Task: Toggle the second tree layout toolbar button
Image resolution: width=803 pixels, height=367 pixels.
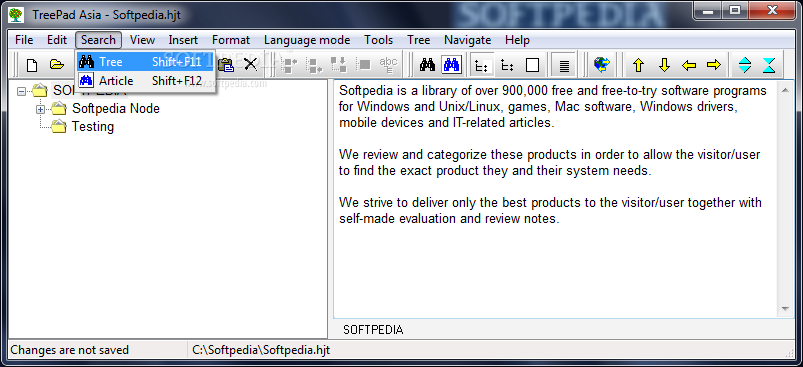Action: click(507, 65)
